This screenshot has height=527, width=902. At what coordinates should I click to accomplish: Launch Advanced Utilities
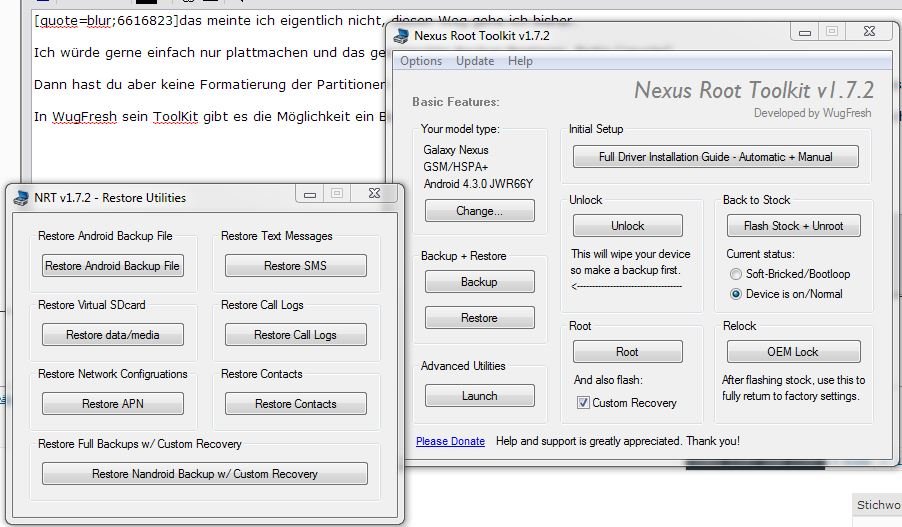click(479, 396)
